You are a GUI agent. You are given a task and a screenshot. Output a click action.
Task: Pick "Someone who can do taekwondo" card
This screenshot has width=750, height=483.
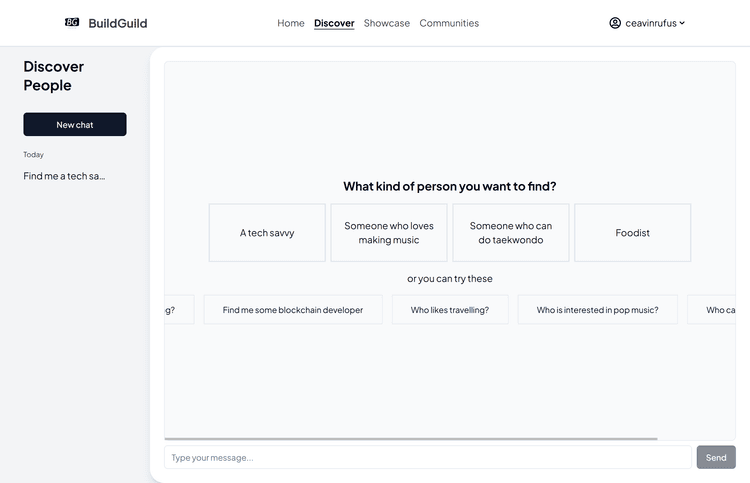[x=511, y=233]
